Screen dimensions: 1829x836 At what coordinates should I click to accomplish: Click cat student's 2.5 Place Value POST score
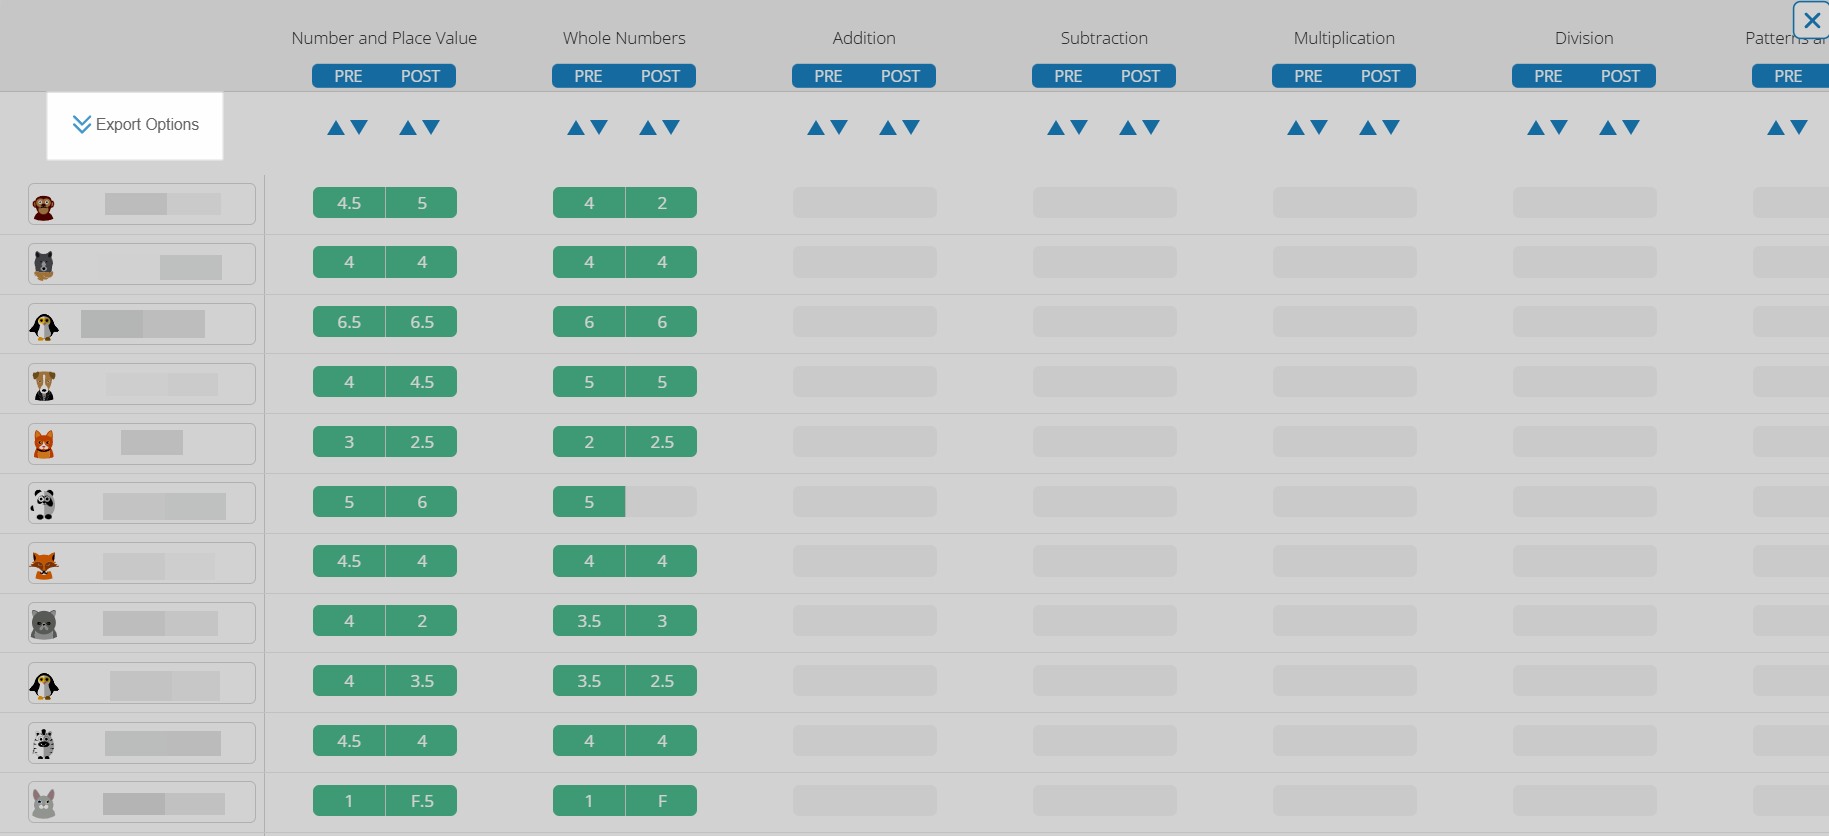422,442
